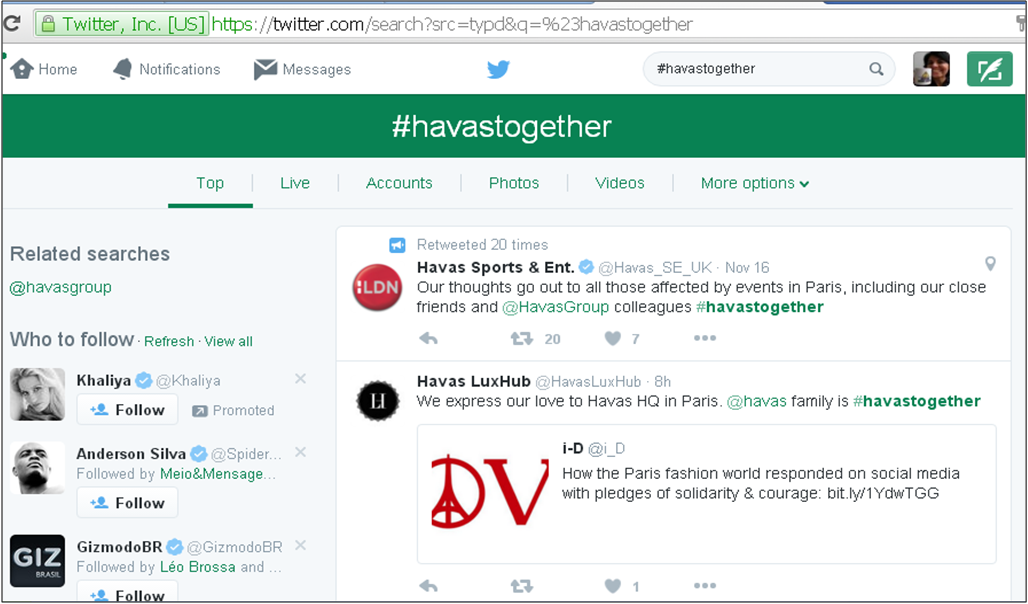Open Anderson Silva's profile picture

[x=37, y=468]
